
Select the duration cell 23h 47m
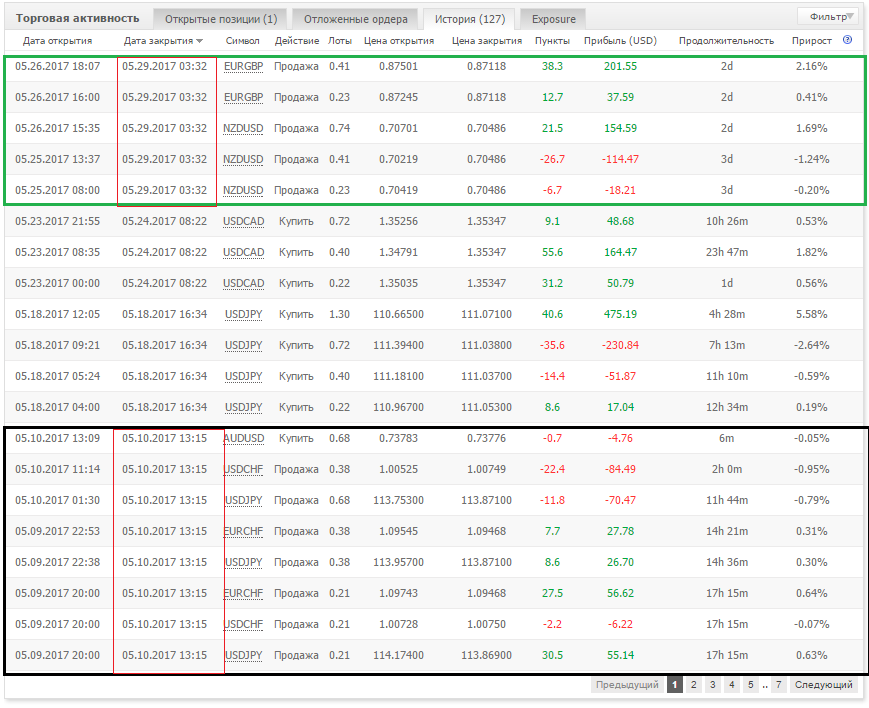tap(727, 253)
